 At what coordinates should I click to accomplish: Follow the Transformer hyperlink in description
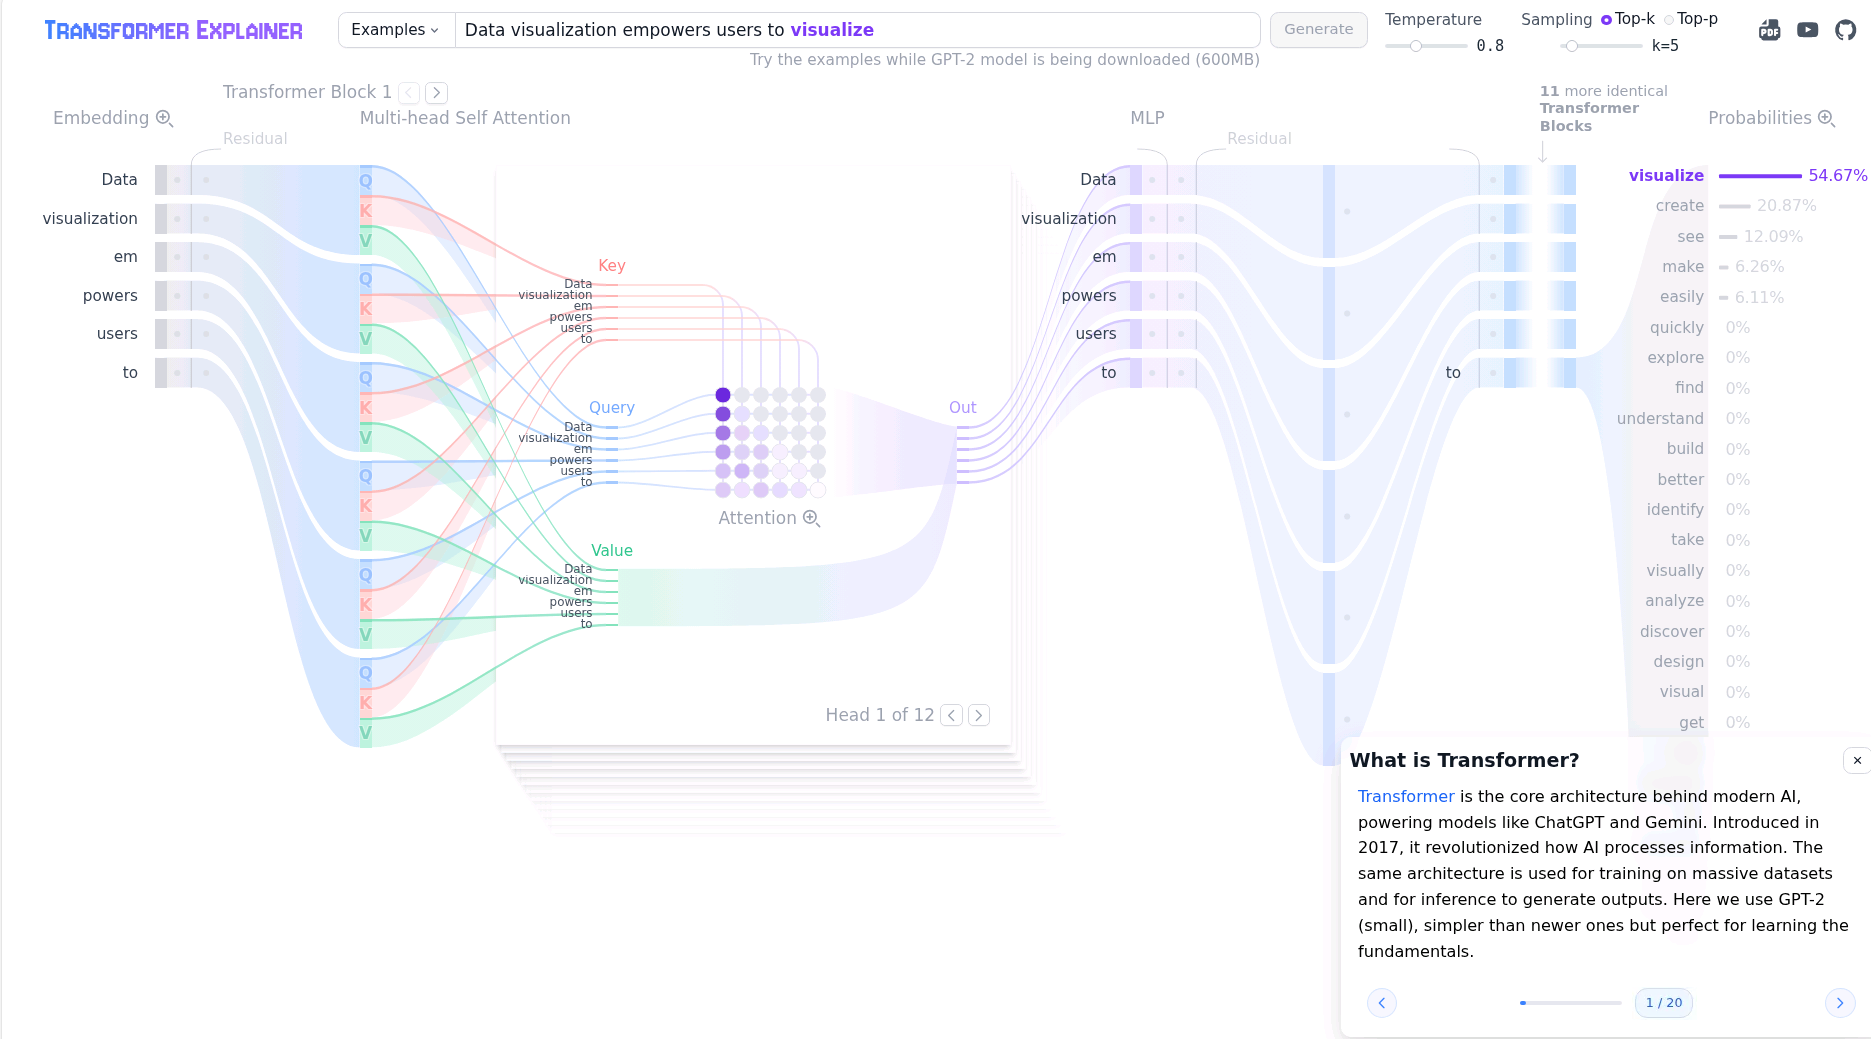1405,796
